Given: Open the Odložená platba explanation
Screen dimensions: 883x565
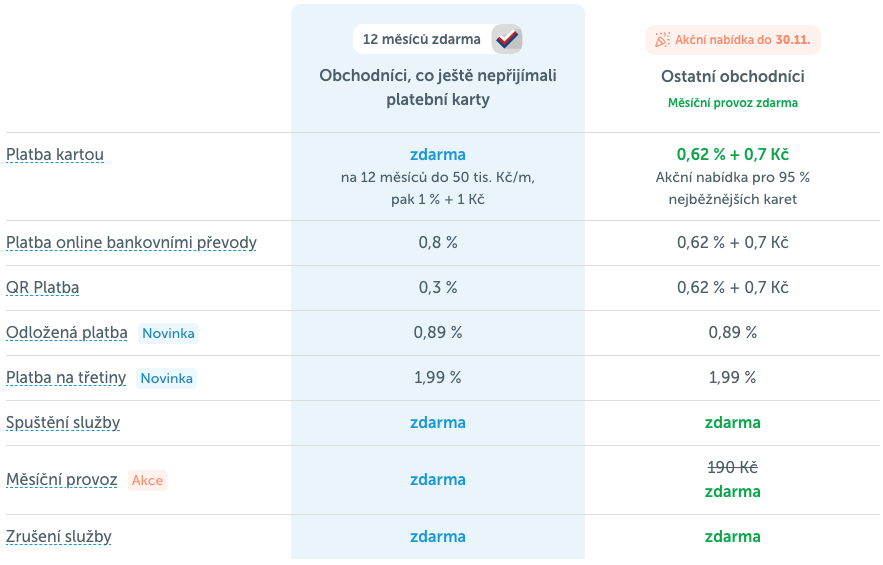Looking at the screenshot, I should click(67, 333).
